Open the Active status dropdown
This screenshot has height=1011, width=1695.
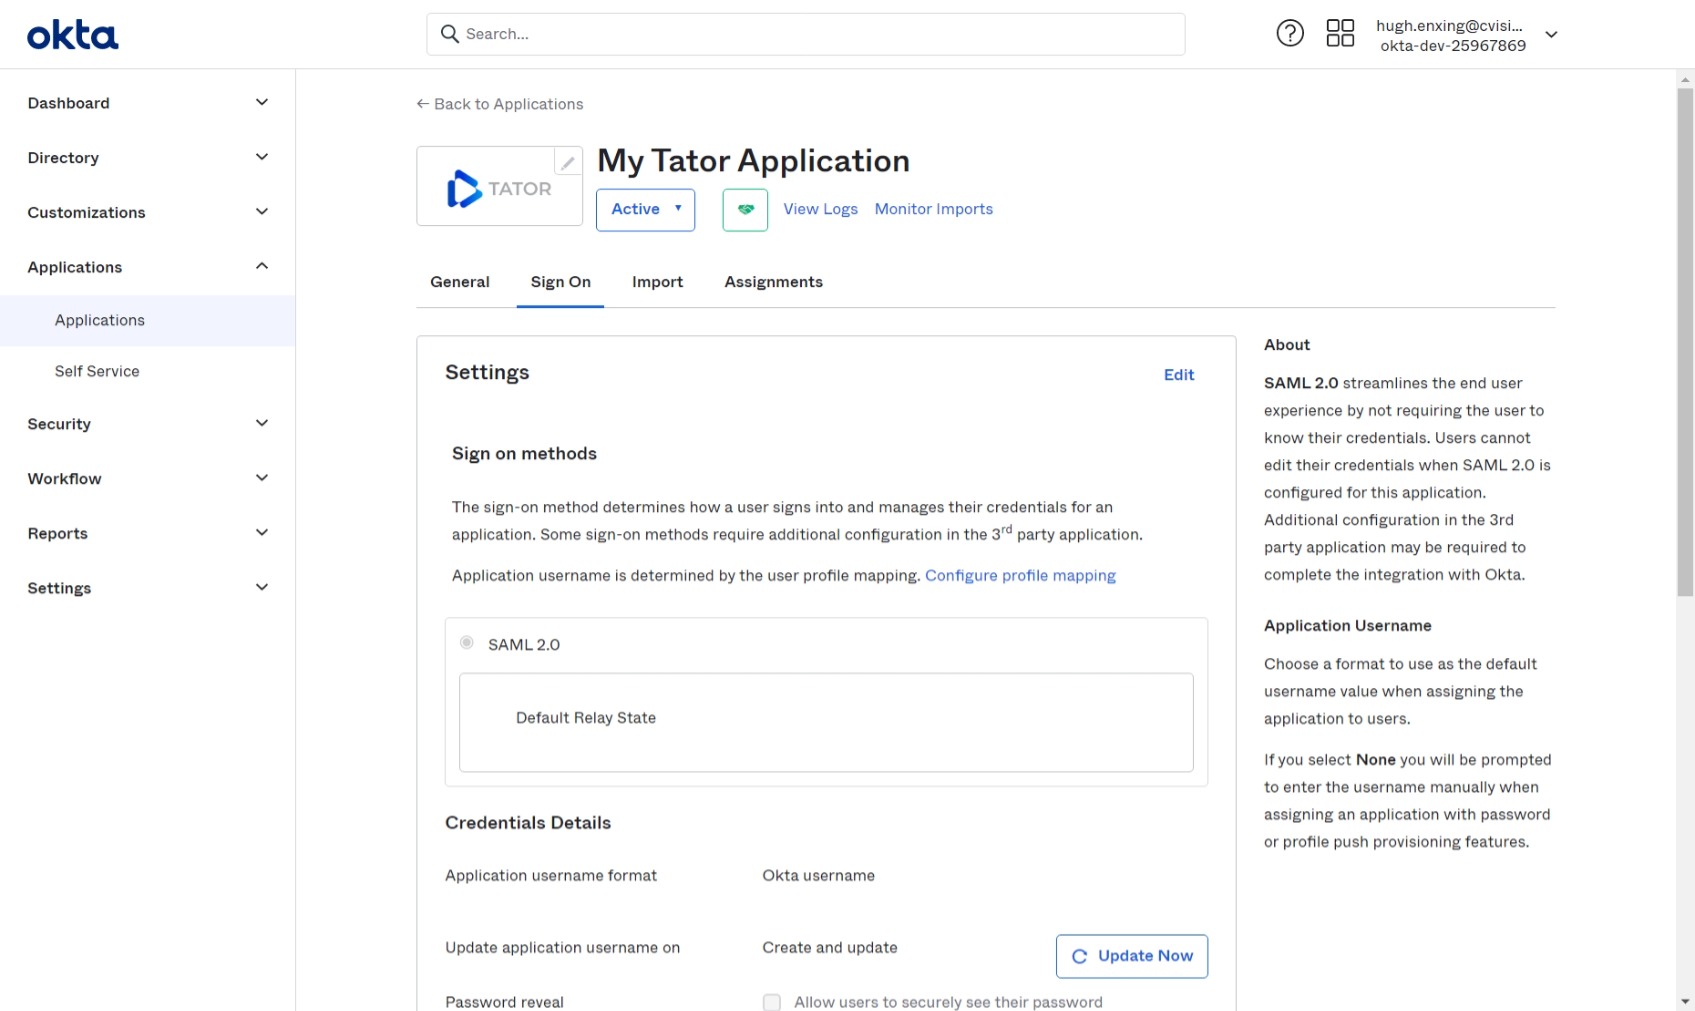(x=645, y=210)
